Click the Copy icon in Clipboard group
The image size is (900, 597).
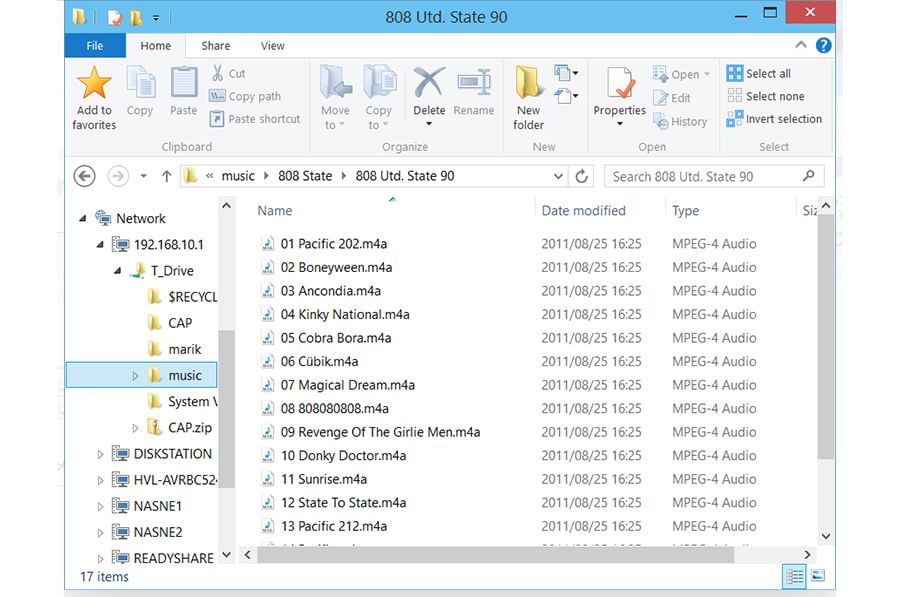[x=140, y=84]
